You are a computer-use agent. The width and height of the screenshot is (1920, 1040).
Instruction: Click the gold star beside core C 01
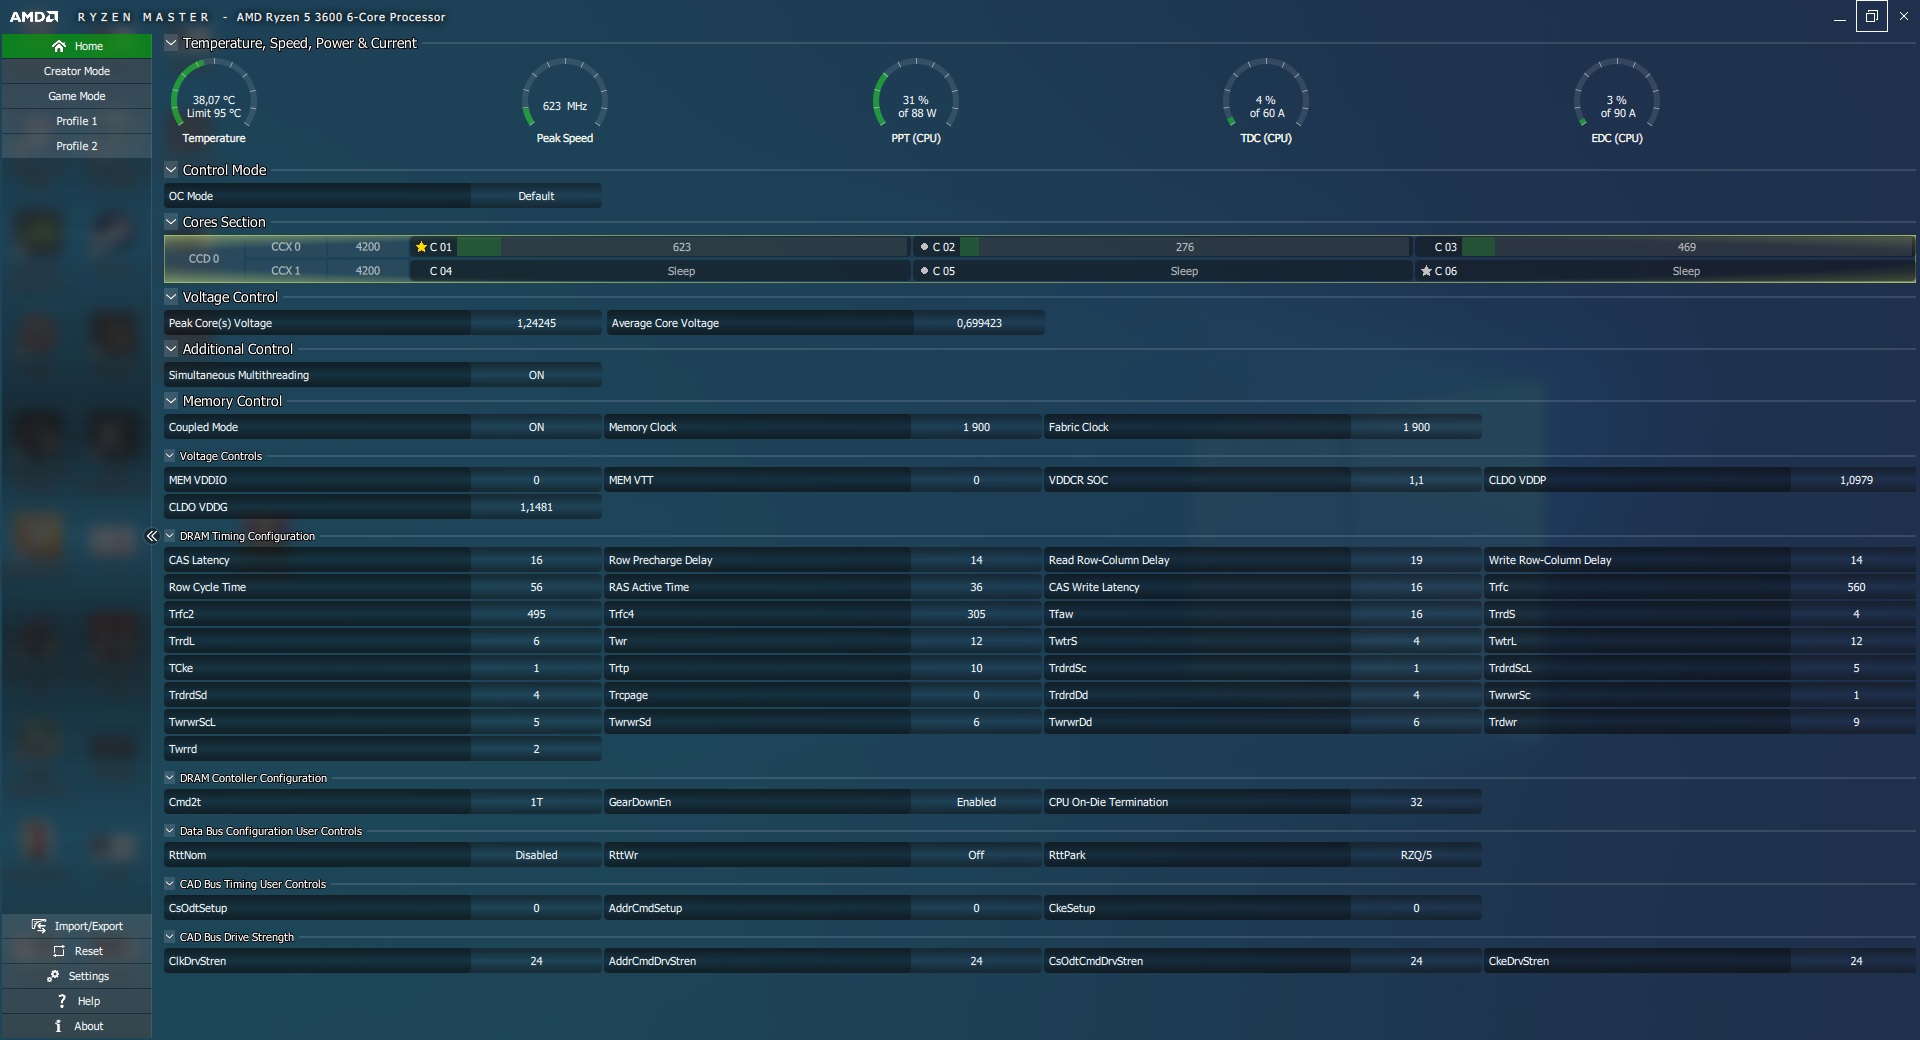pos(421,247)
